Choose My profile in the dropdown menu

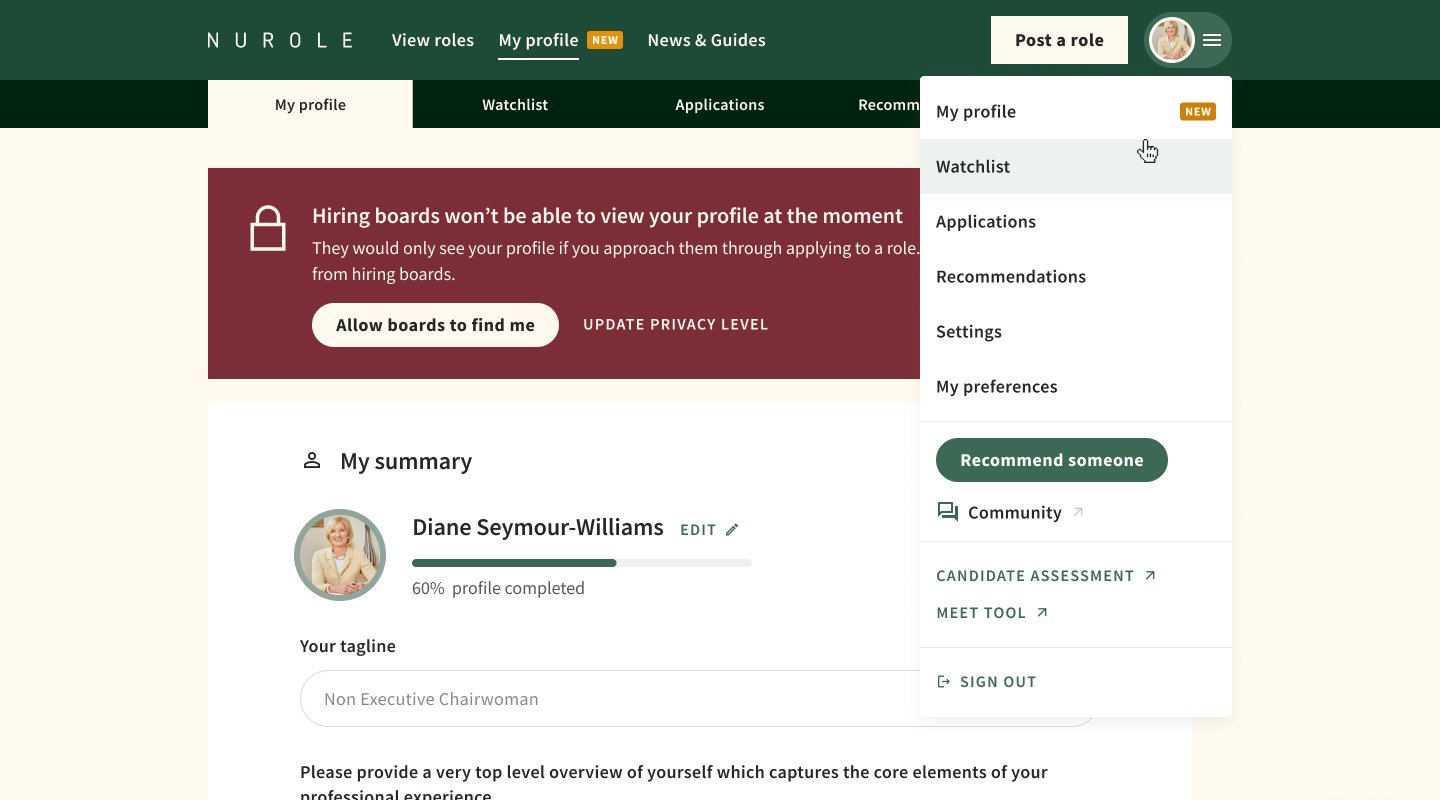click(1076, 111)
